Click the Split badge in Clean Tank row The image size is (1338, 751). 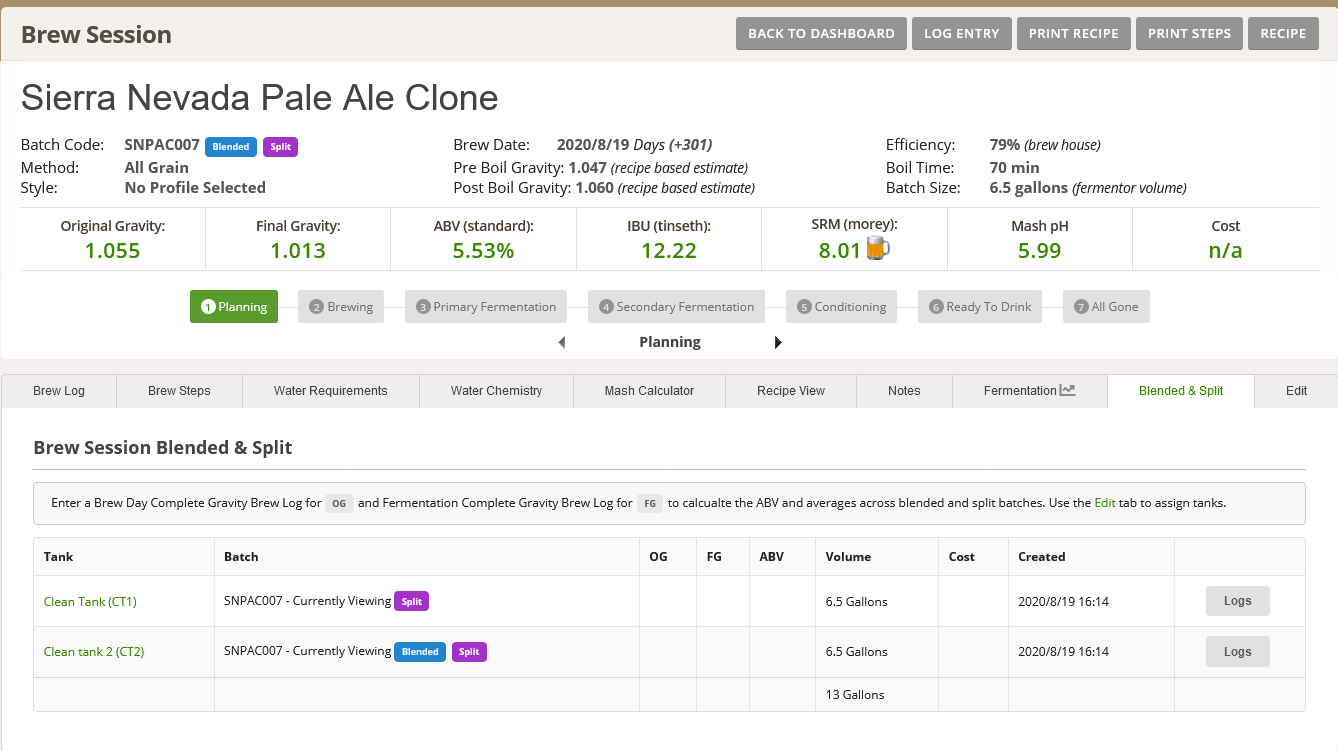411,602
